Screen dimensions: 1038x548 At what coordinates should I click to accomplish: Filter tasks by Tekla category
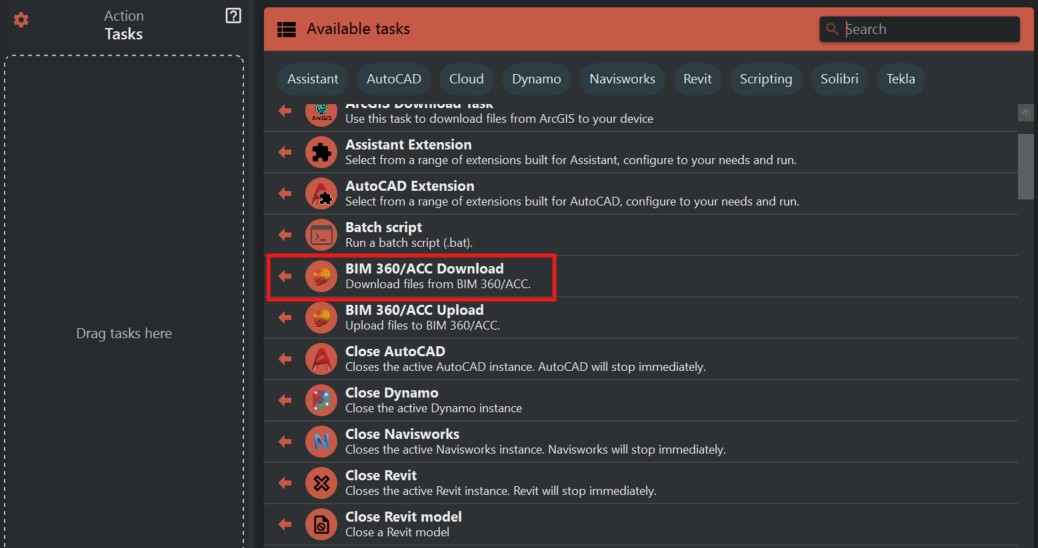coord(901,79)
